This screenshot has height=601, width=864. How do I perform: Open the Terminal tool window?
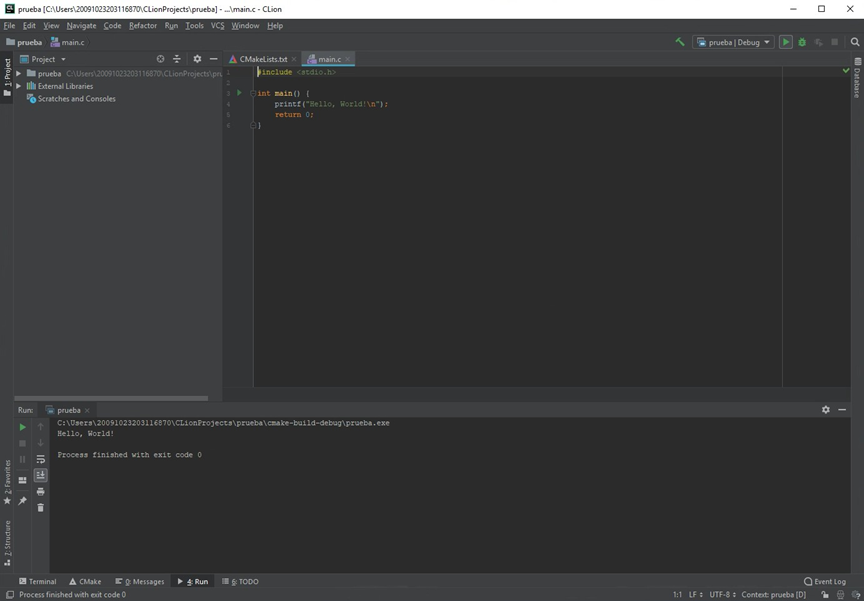pyautogui.click(x=37, y=581)
